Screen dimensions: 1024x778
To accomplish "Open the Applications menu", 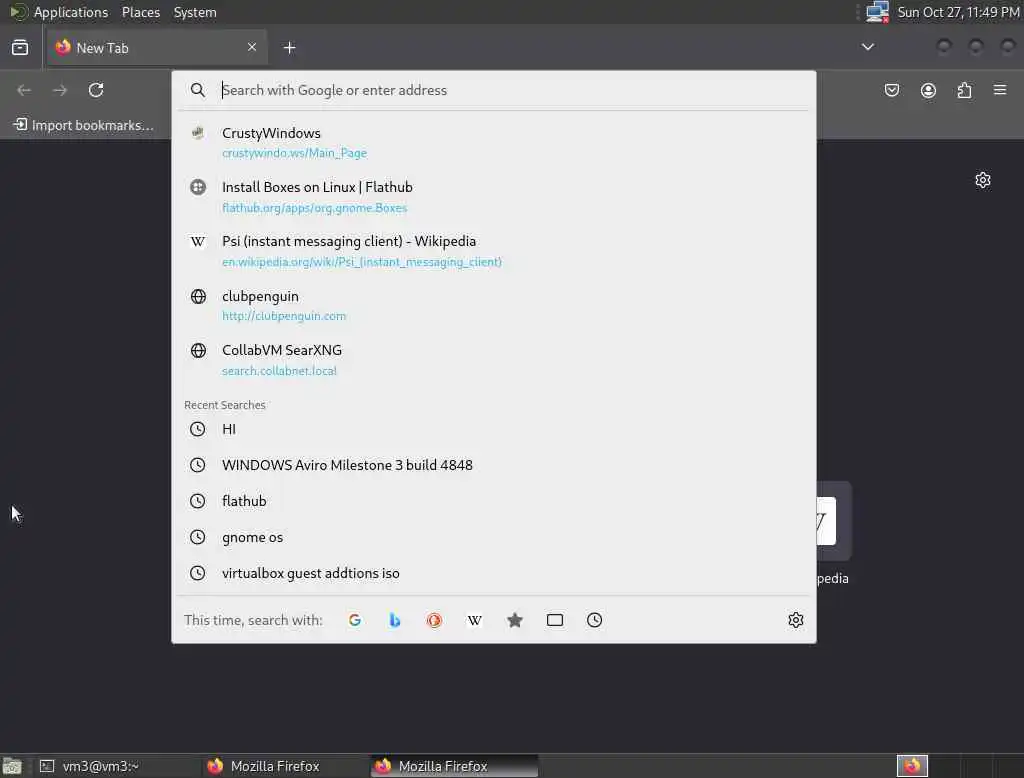I will click(x=59, y=12).
